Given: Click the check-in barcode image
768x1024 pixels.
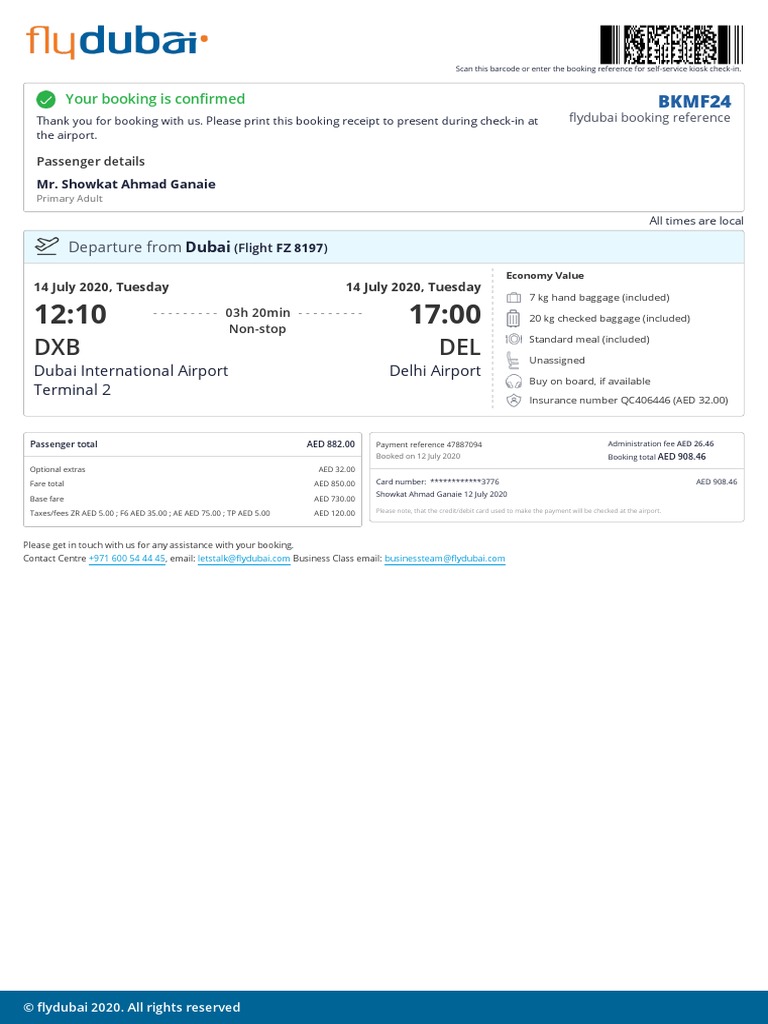Looking at the screenshot, I should (671, 45).
